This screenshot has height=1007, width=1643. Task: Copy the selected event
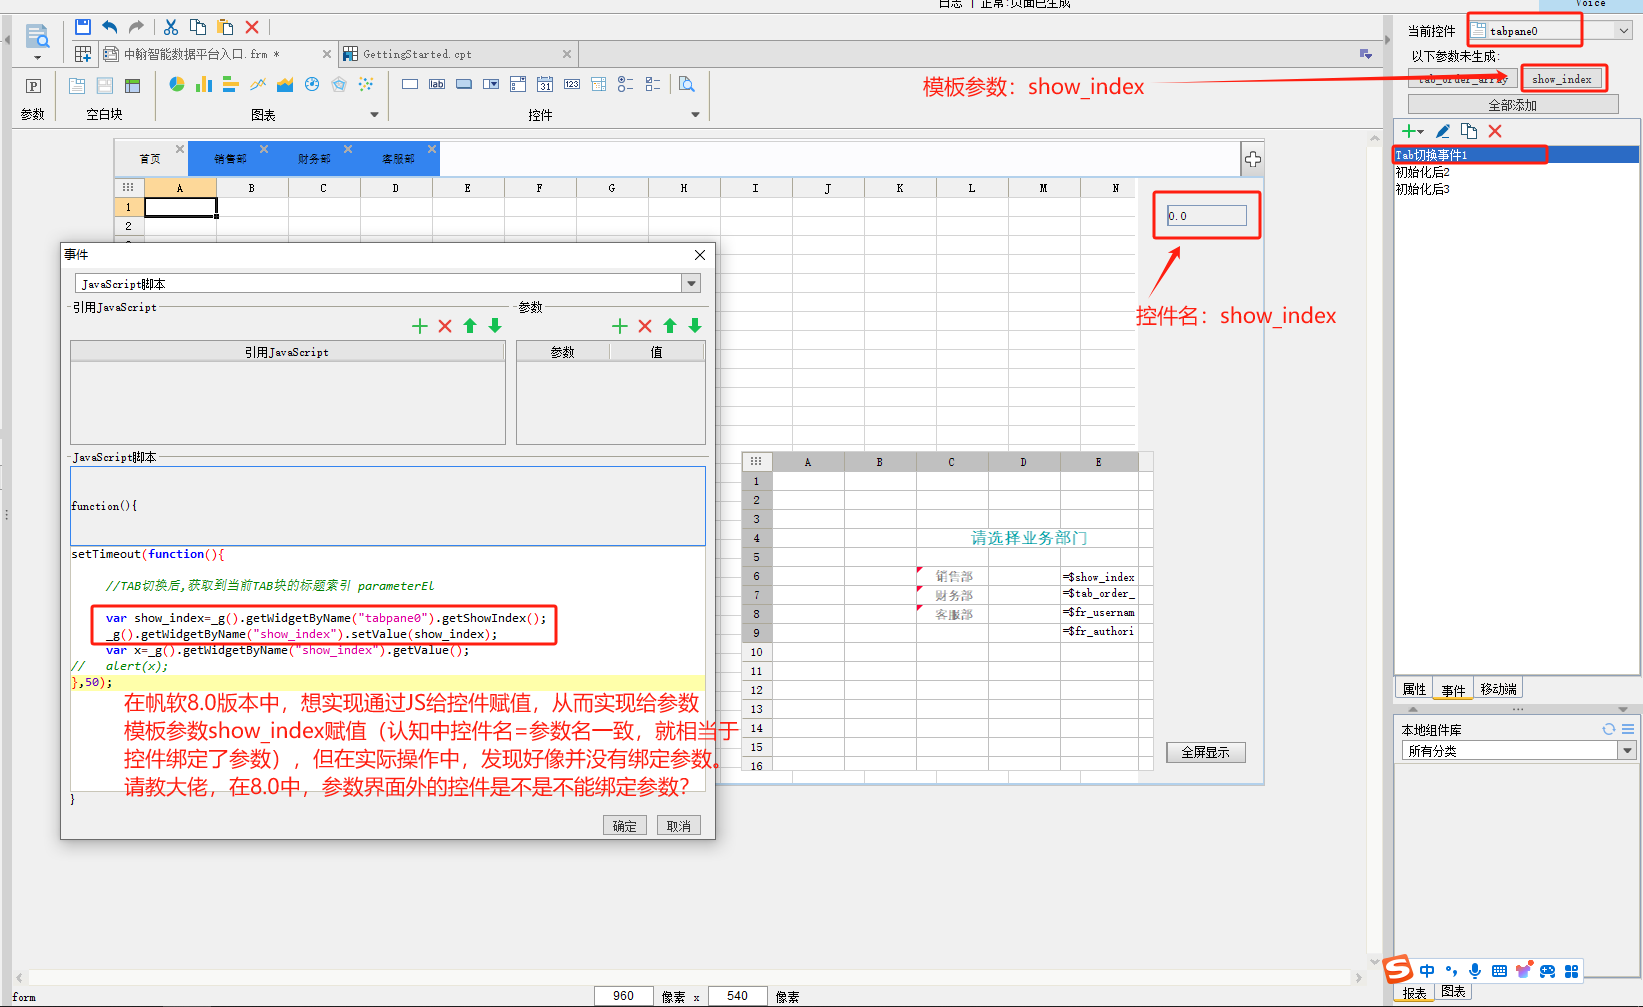tap(1469, 131)
